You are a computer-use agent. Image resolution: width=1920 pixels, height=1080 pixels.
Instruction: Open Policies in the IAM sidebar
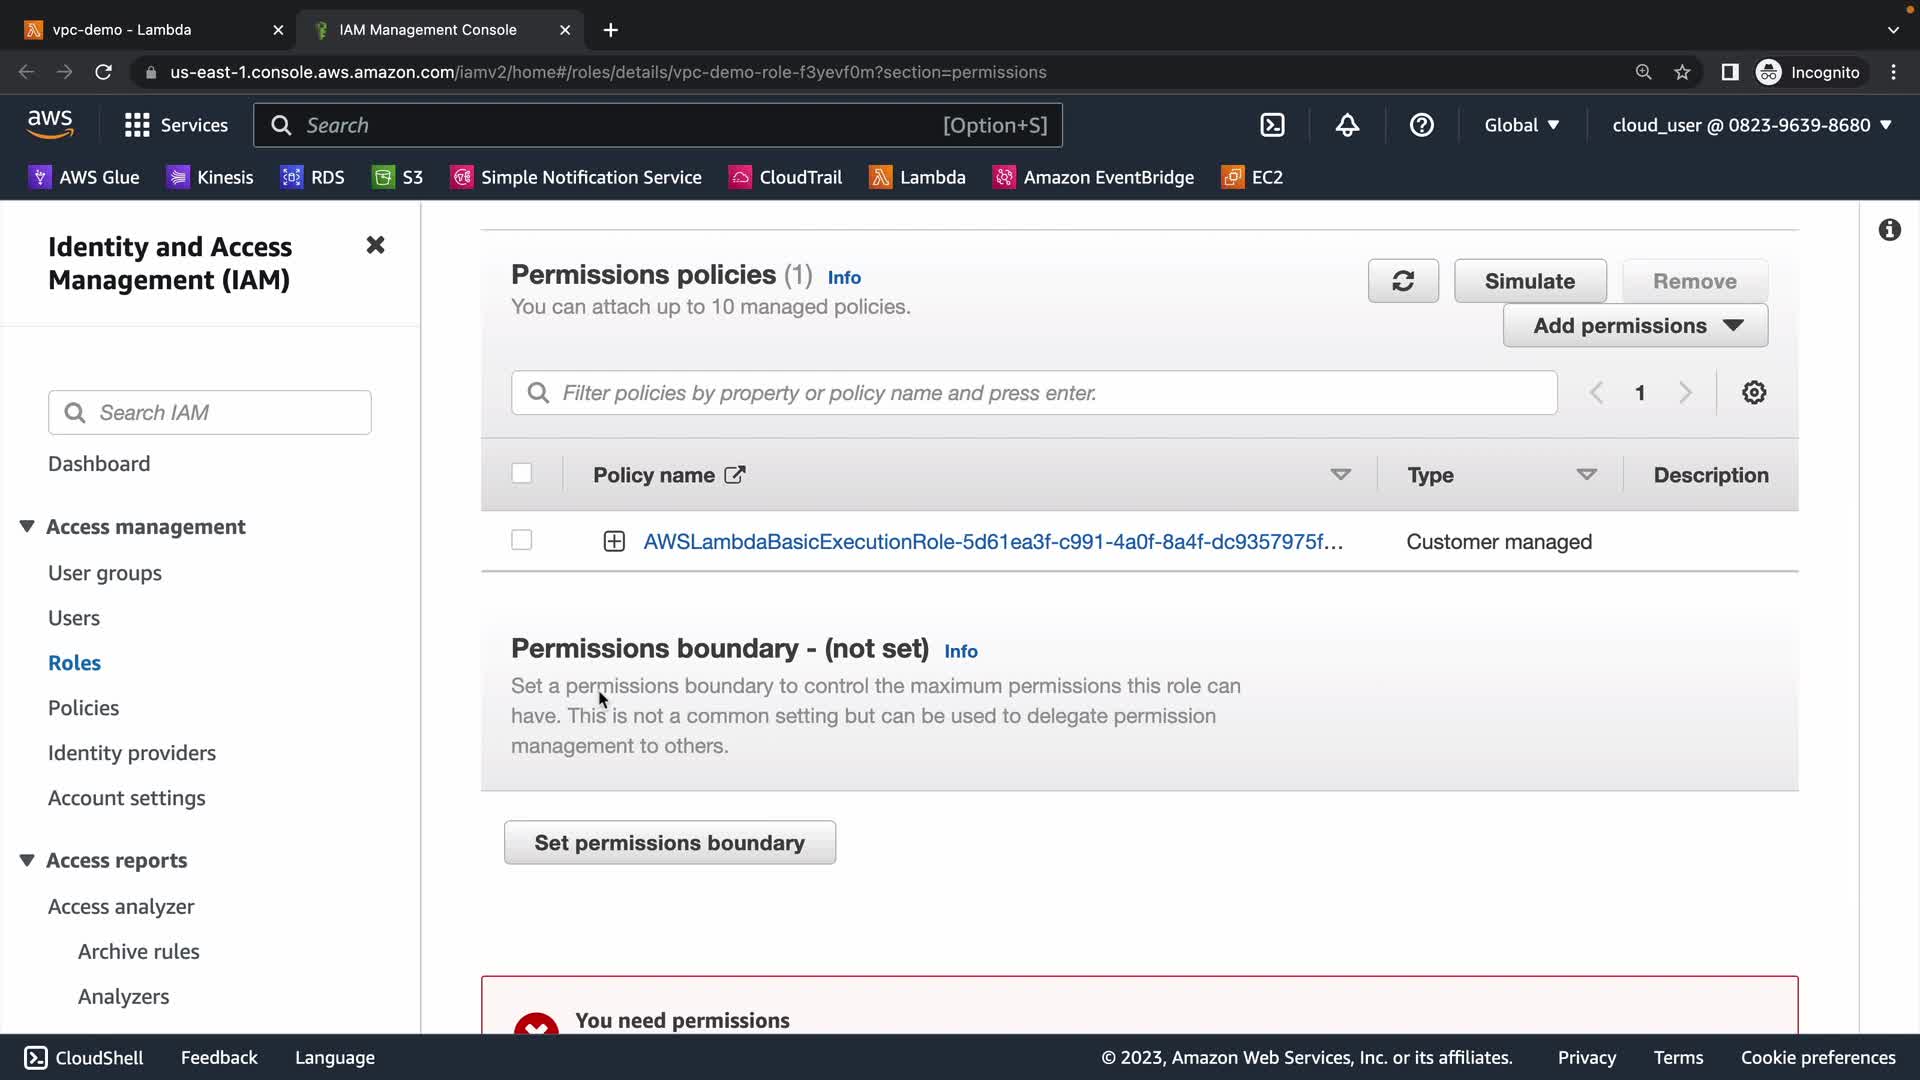[x=83, y=708]
